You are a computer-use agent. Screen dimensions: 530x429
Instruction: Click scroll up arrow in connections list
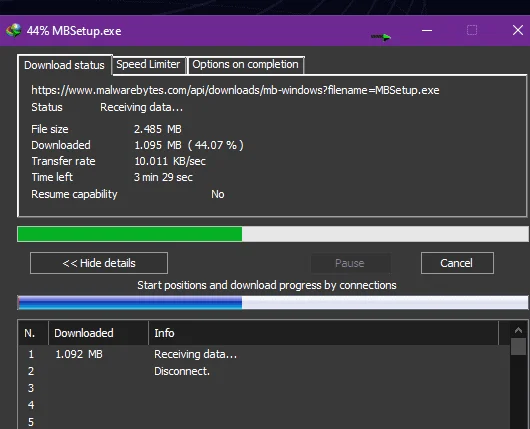519,330
